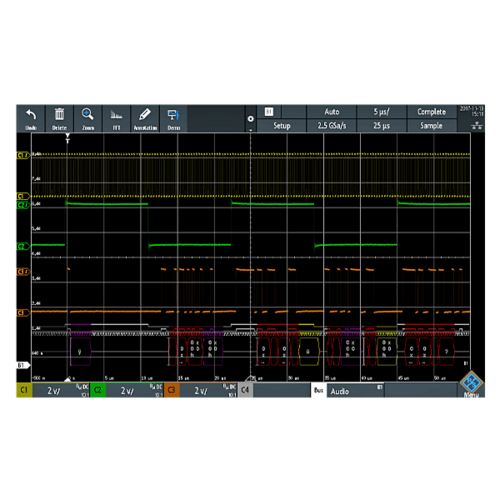Undo the last action with Undo icon
This screenshot has width=500, height=500.
(31, 119)
